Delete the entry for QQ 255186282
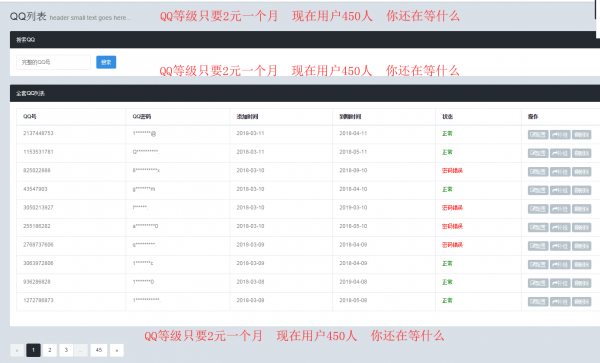The height and width of the screenshot is (363, 600). tap(582, 228)
